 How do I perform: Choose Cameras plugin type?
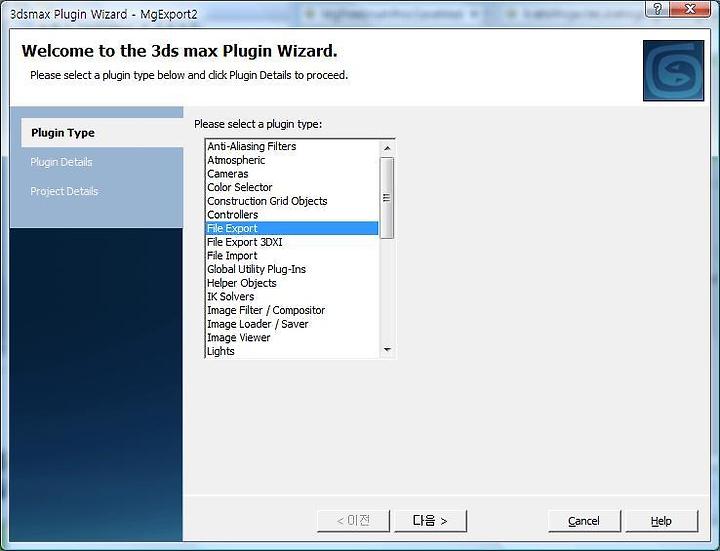292,174
